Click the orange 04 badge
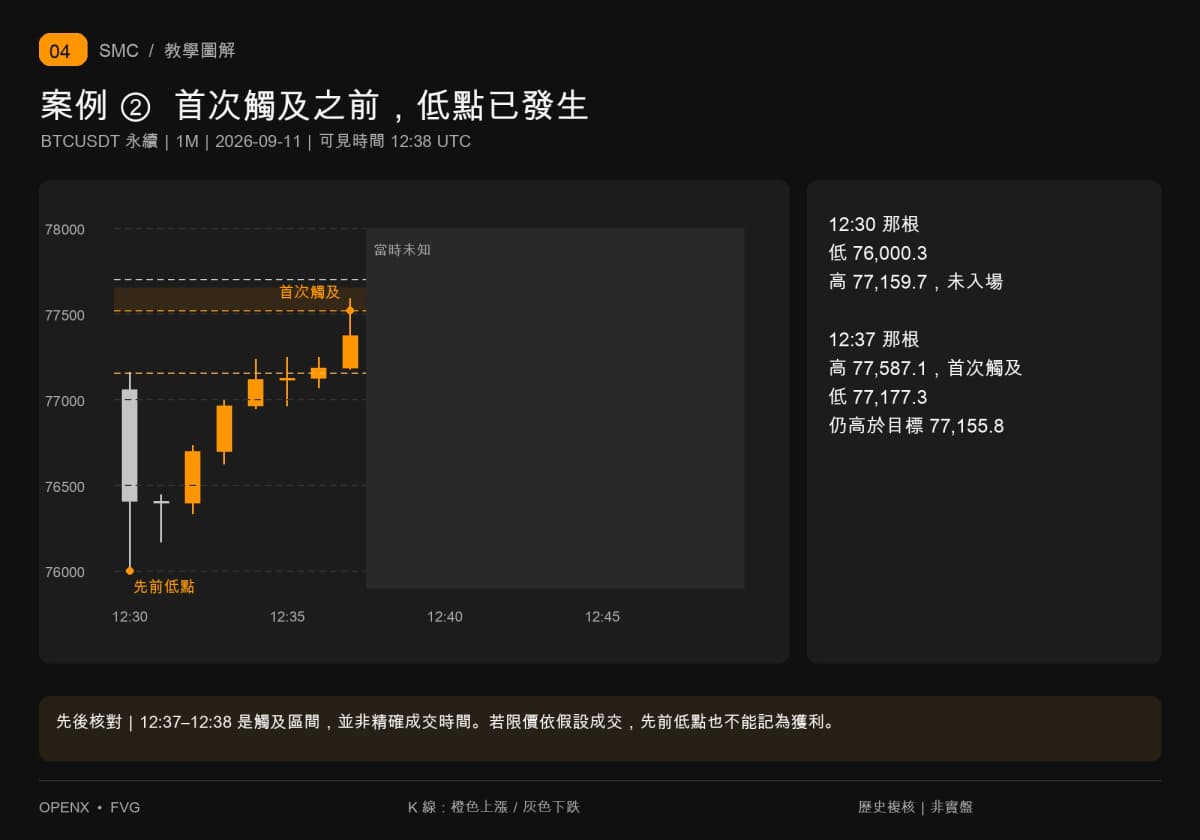The image size is (1200, 840). [63, 50]
